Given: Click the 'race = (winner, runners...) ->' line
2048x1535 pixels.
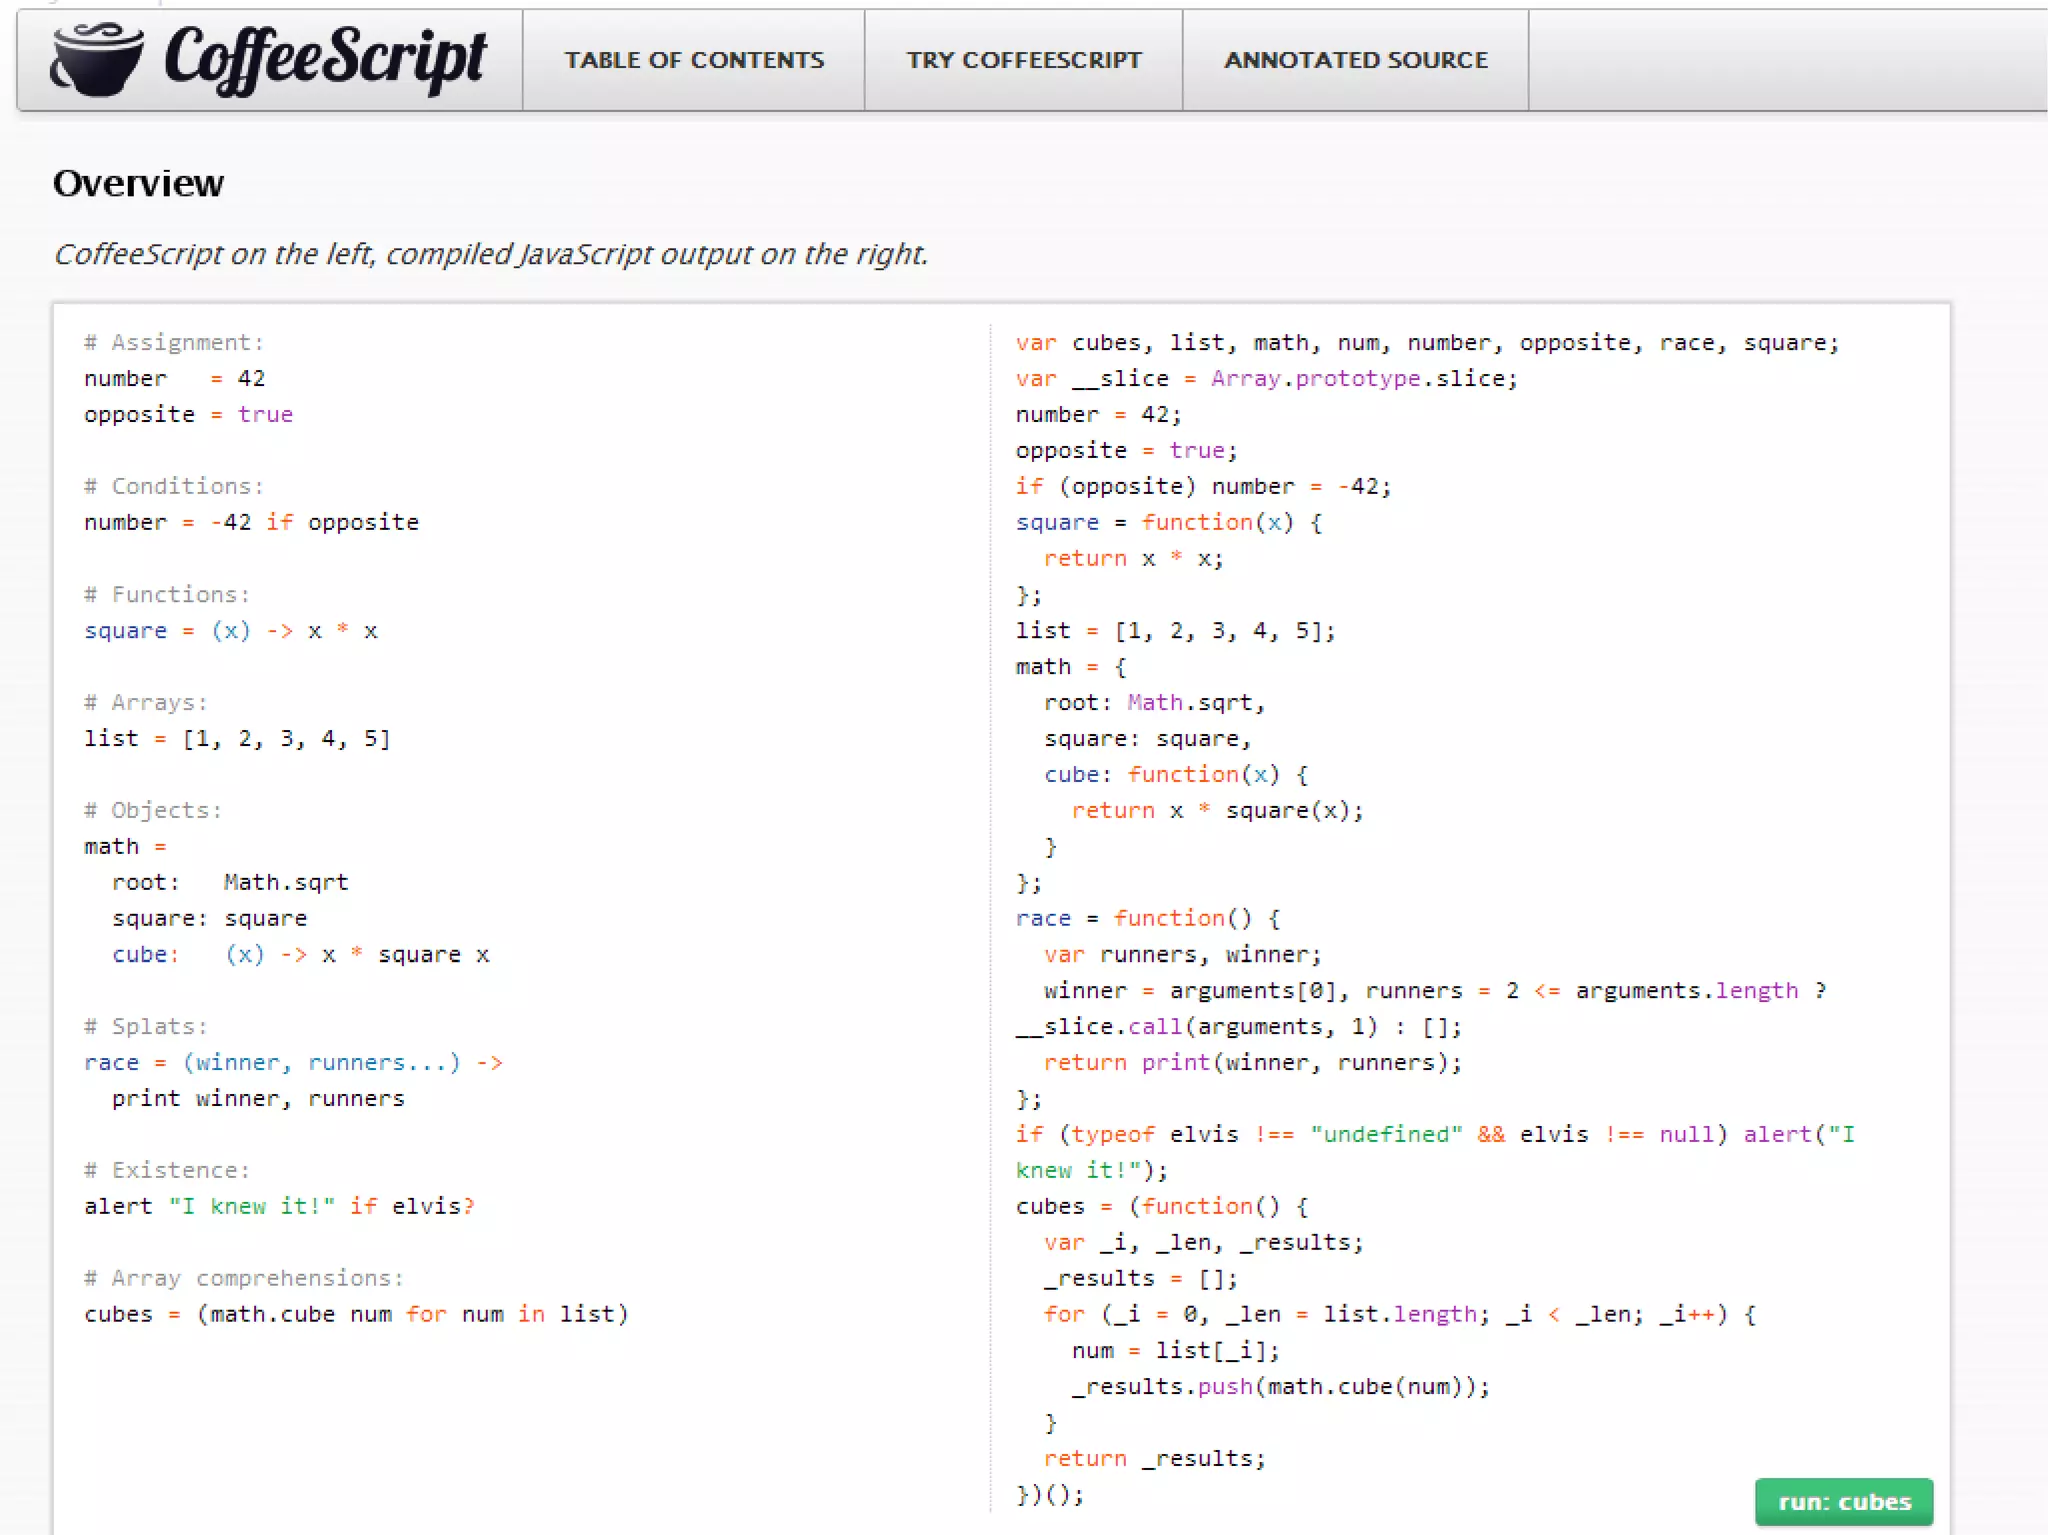Looking at the screenshot, I should pyautogui.click(x=292, y=1063).
